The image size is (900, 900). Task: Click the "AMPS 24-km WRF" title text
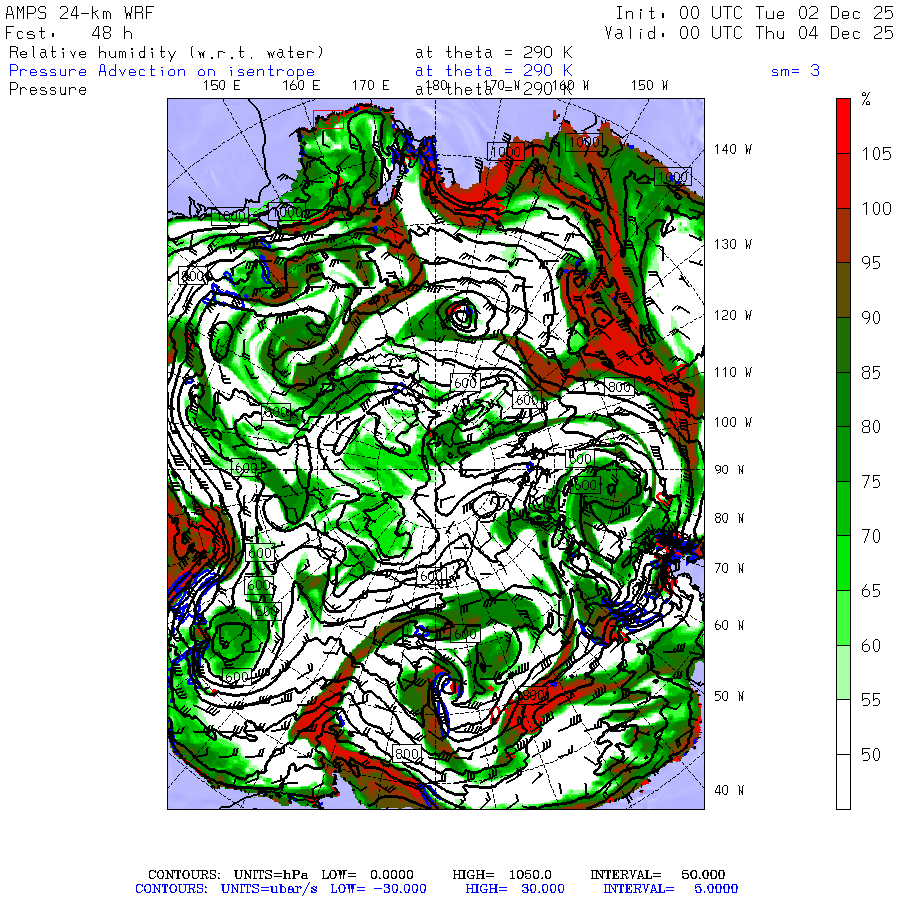(x=79, y=13)
